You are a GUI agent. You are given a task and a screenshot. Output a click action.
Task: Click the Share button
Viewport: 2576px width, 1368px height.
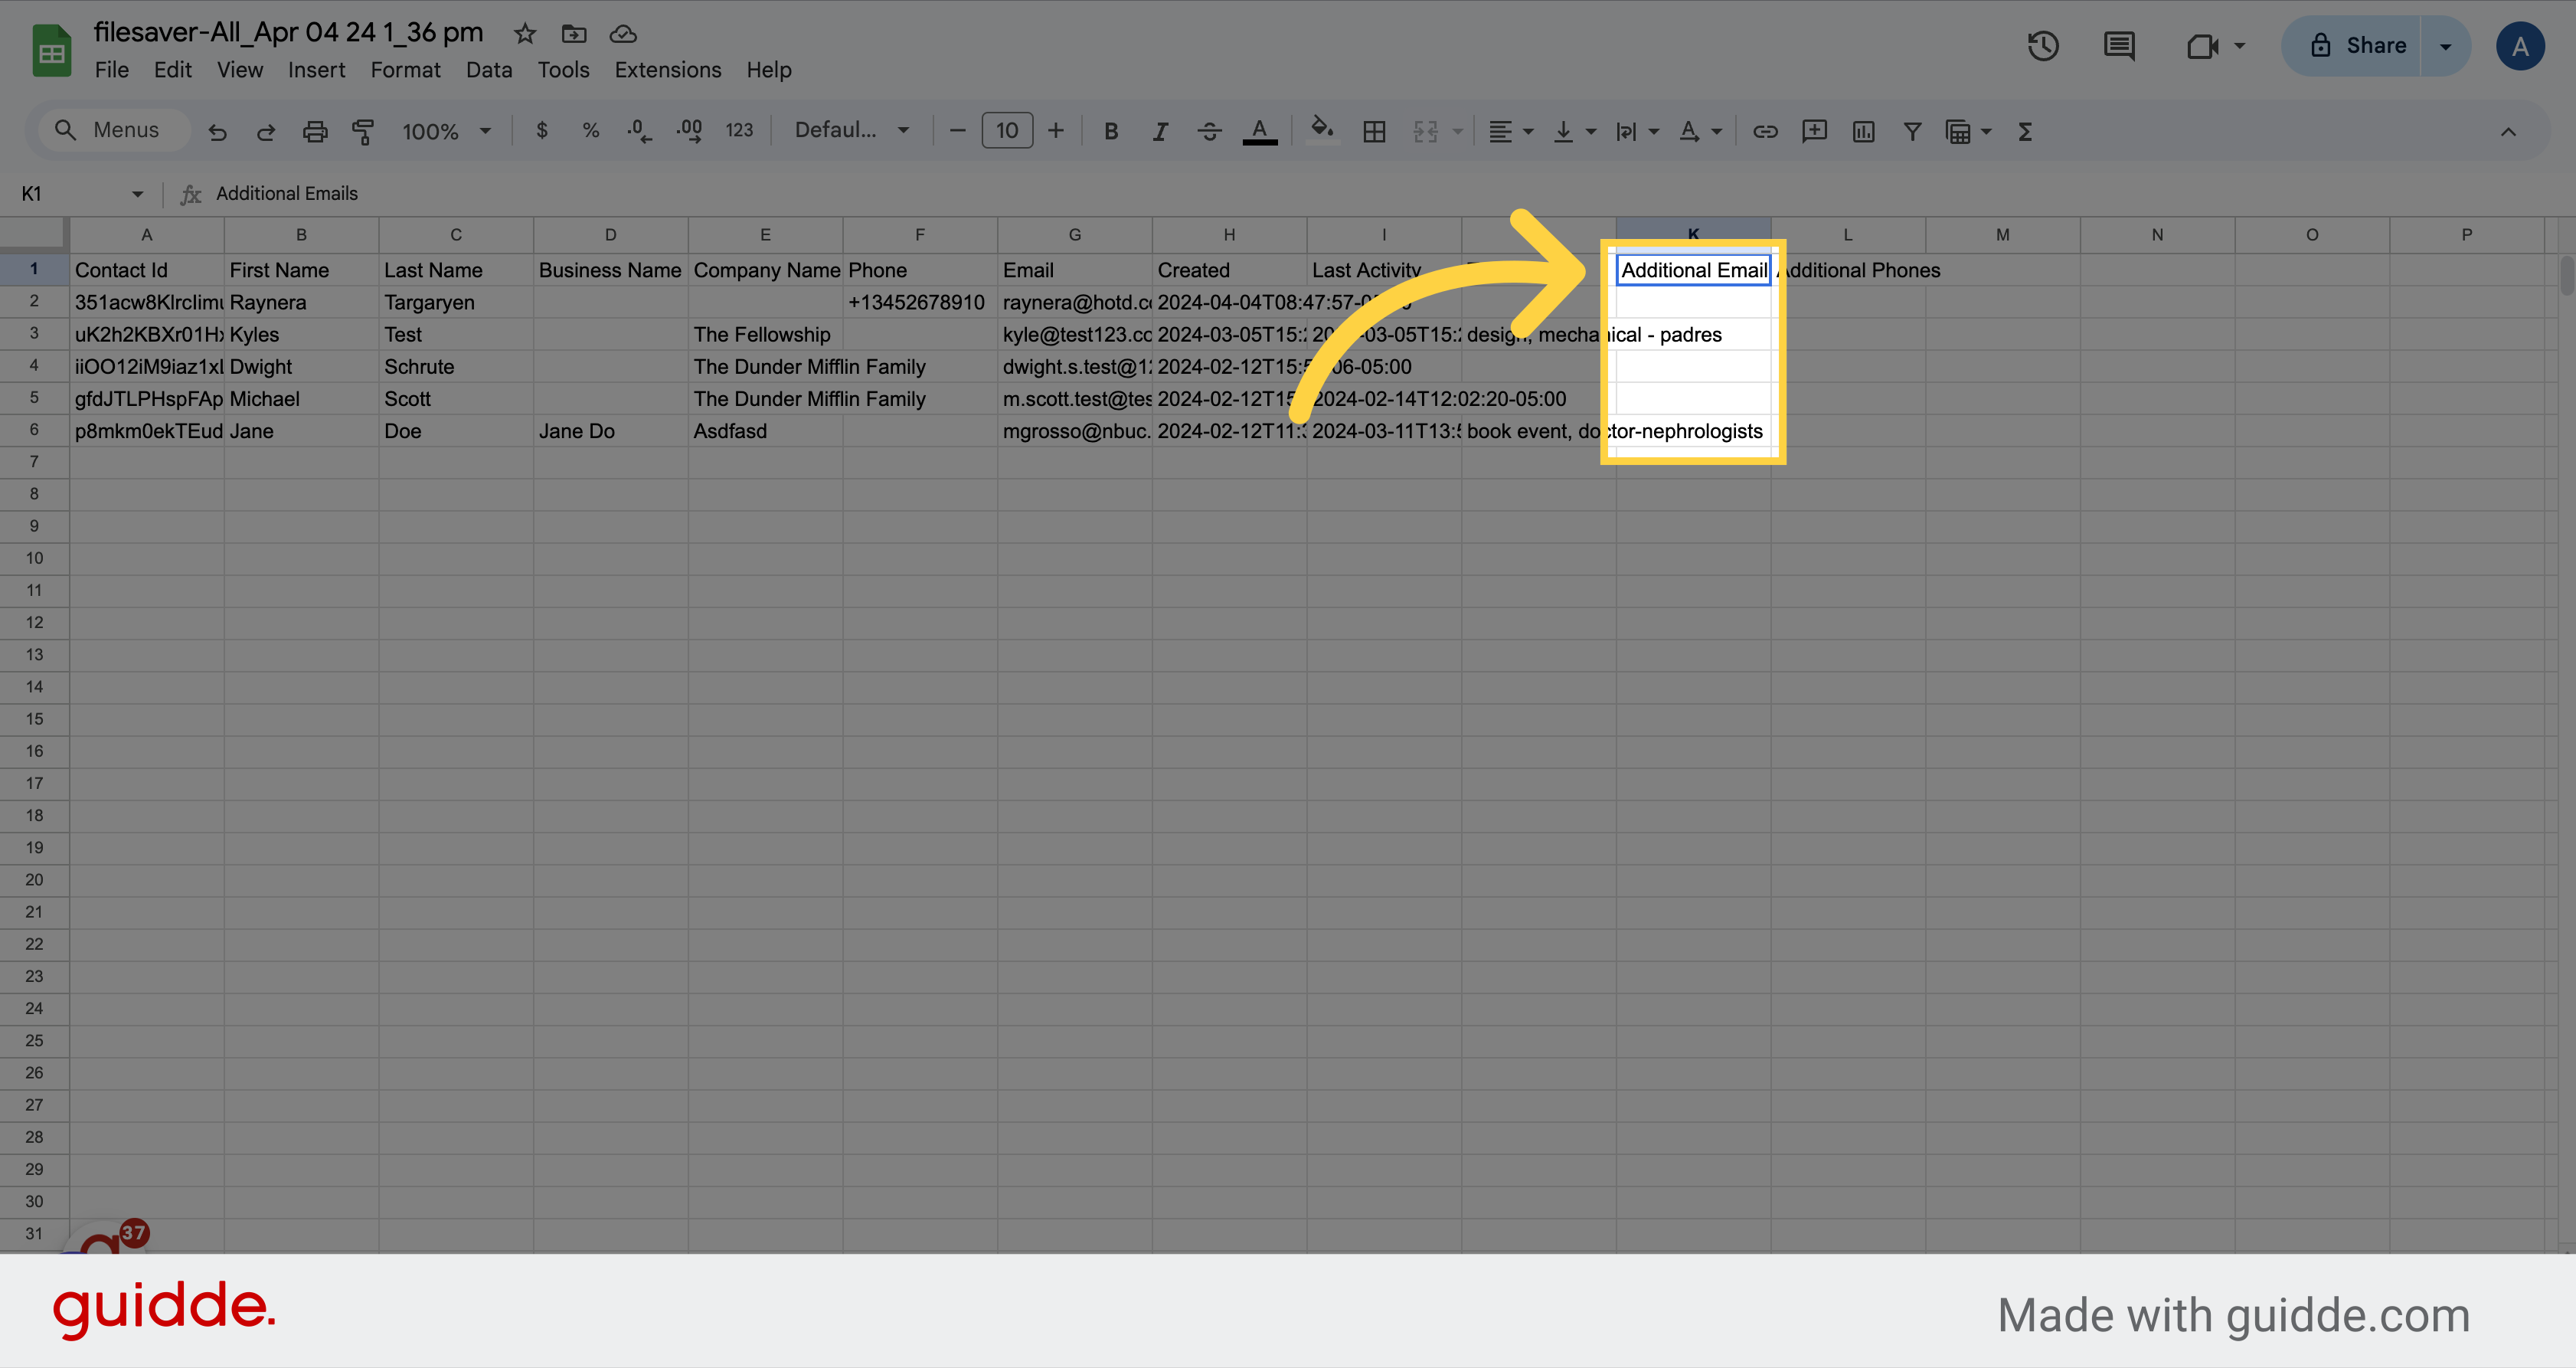click(x=2352, y=46)
